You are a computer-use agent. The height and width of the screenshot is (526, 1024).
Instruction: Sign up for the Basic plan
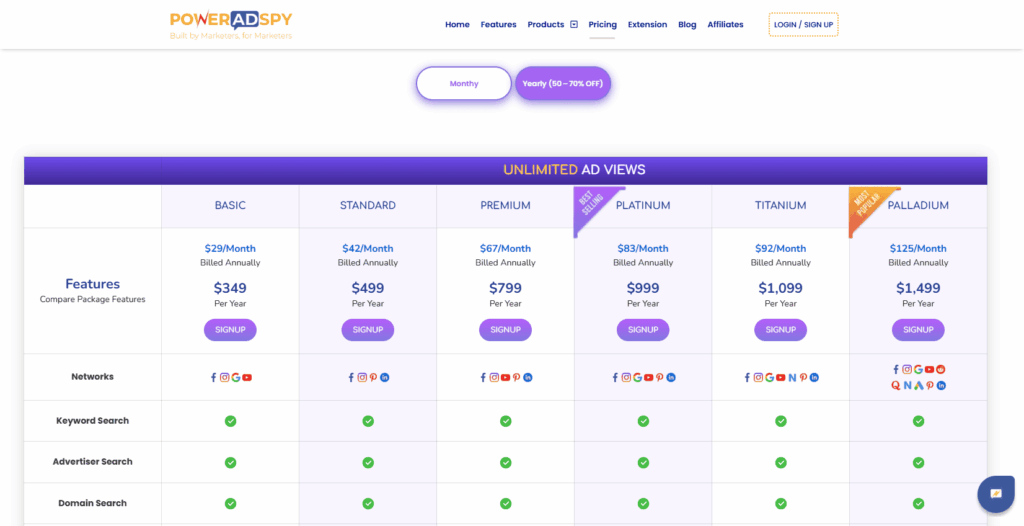pyautogui.click(x=231, y=330)
